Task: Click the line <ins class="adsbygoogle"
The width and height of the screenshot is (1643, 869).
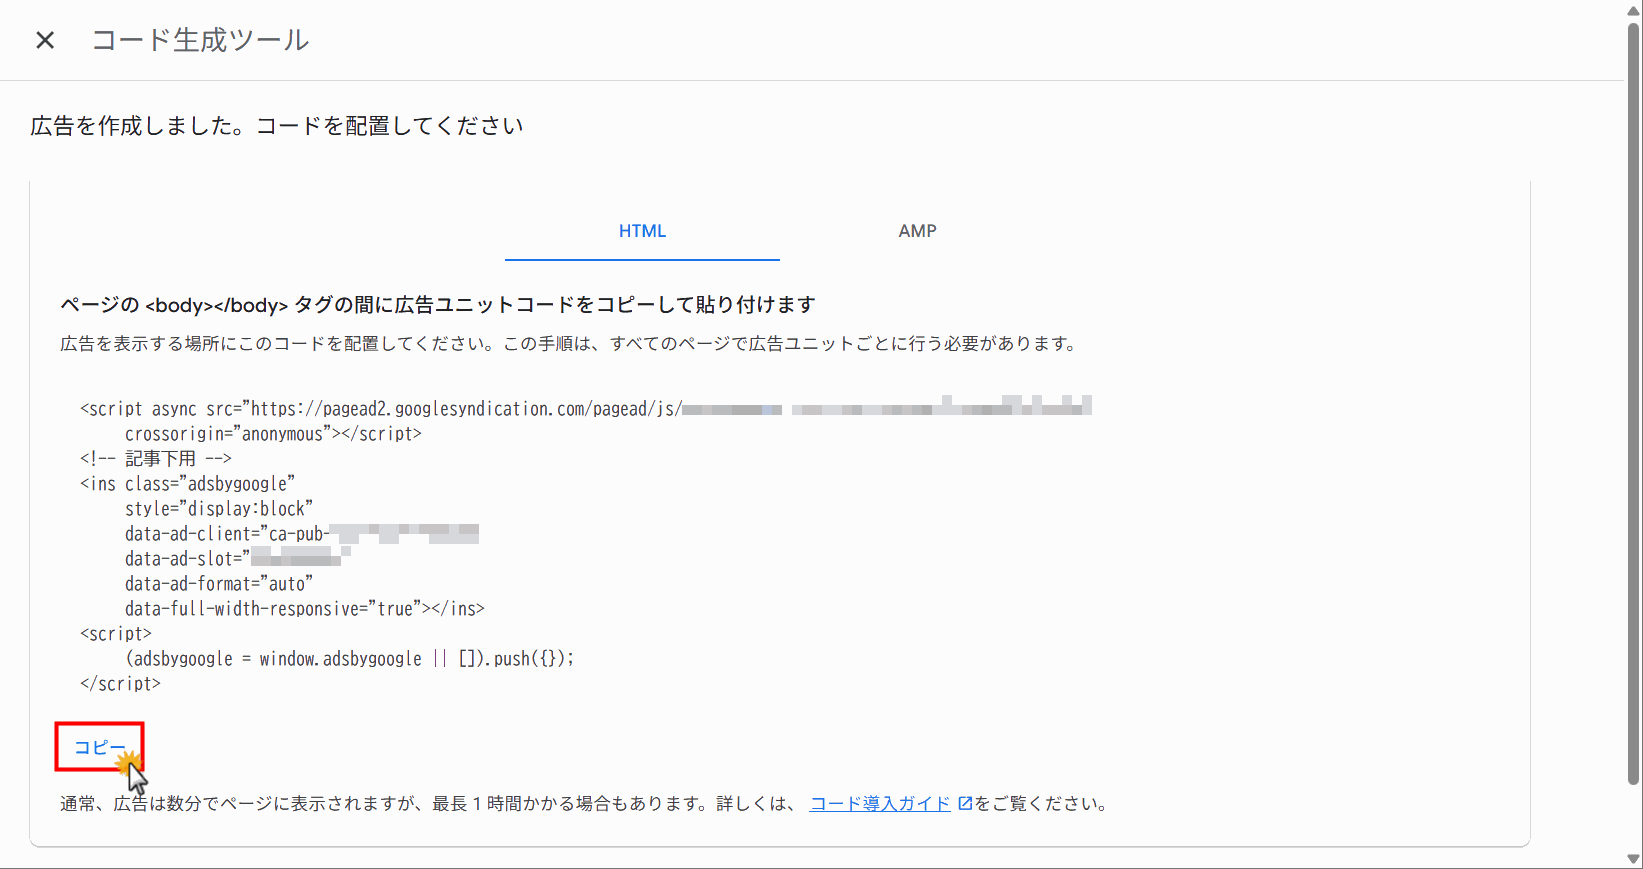Action: click(x=187, y=484)
